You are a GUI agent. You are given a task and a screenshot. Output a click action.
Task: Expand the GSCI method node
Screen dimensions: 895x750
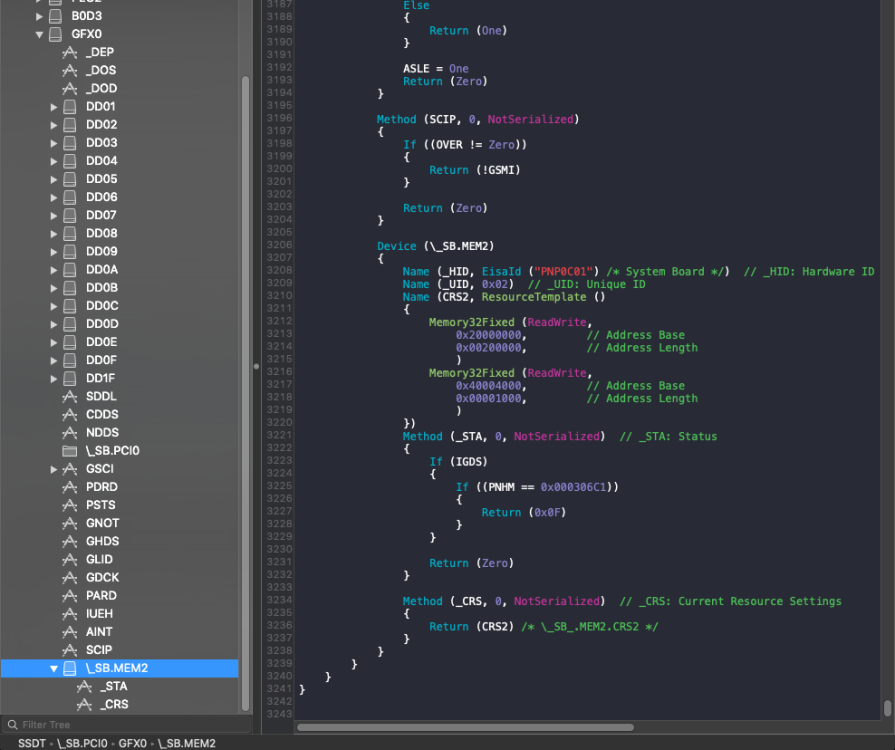coord(54,469)
